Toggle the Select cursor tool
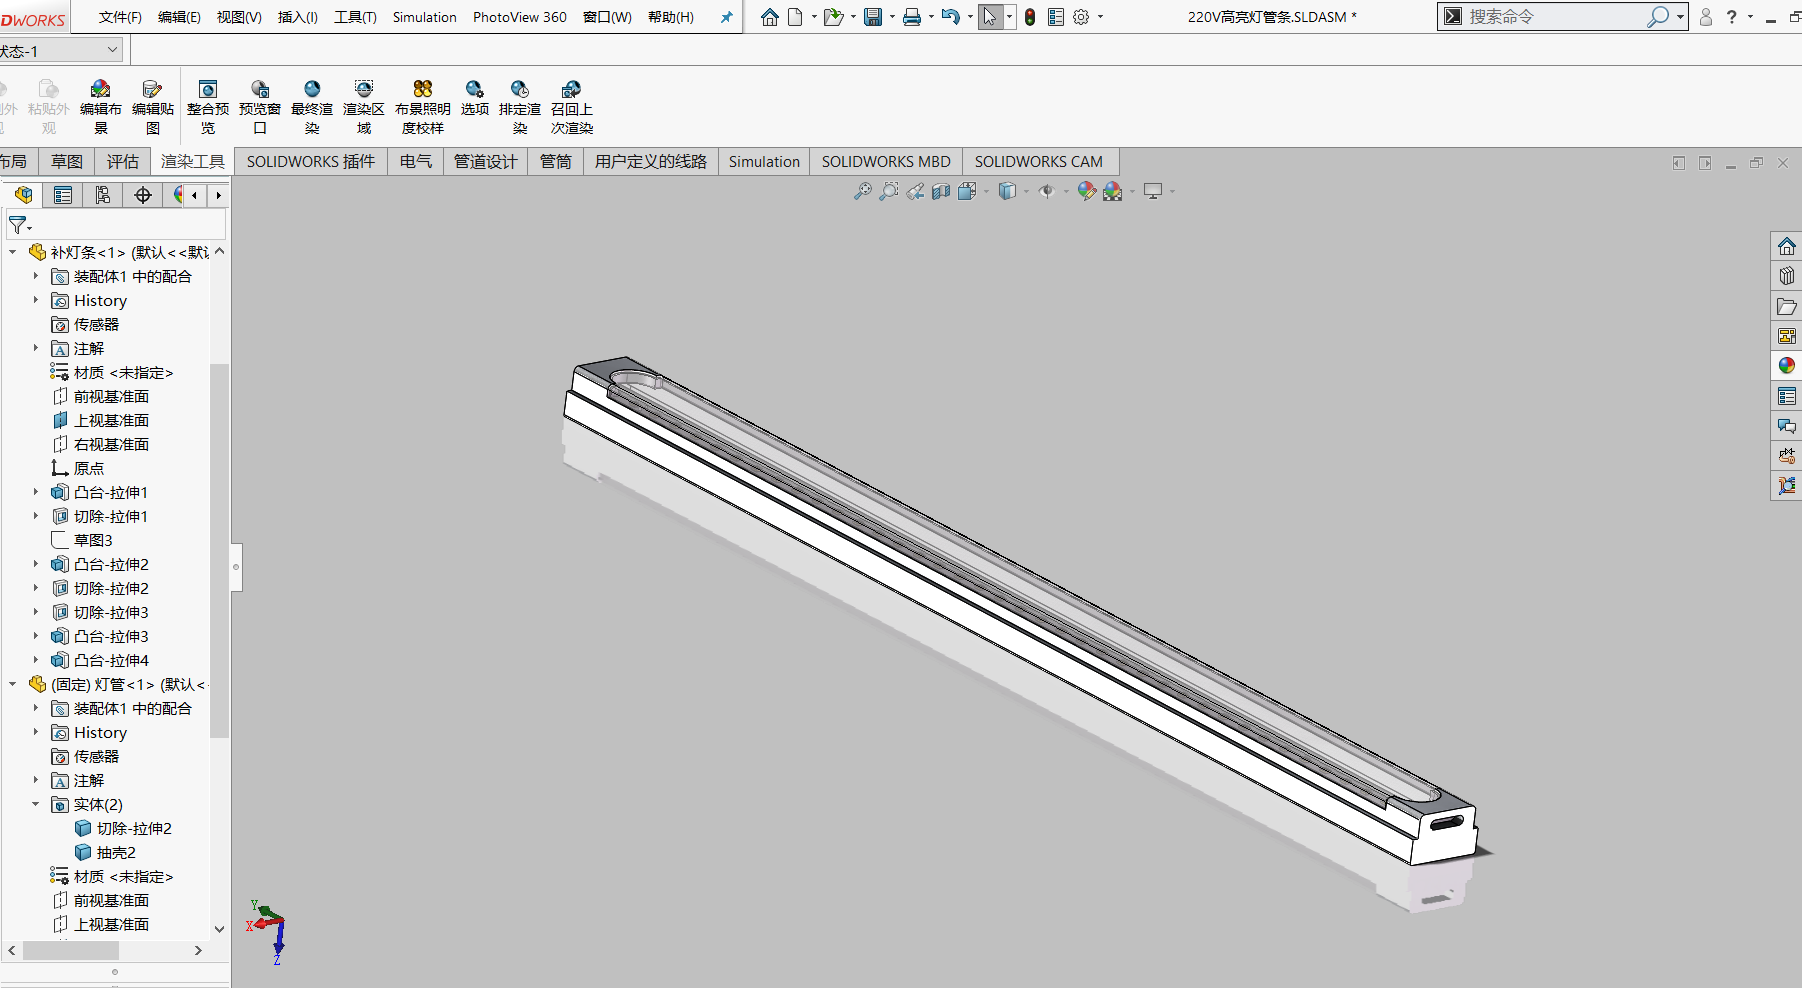 tap(989, 17)
